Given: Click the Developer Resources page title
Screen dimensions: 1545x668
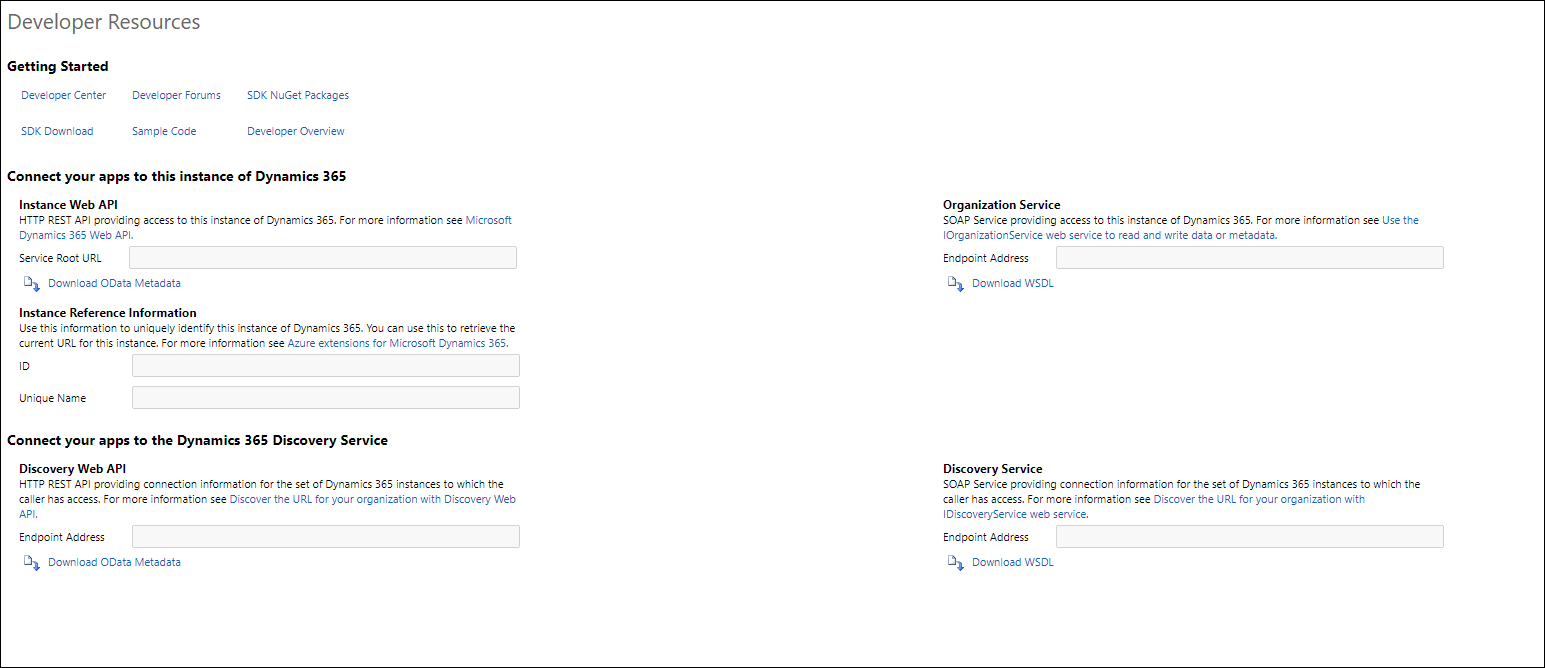Looking at the screenshot, I should pos(104,22).
